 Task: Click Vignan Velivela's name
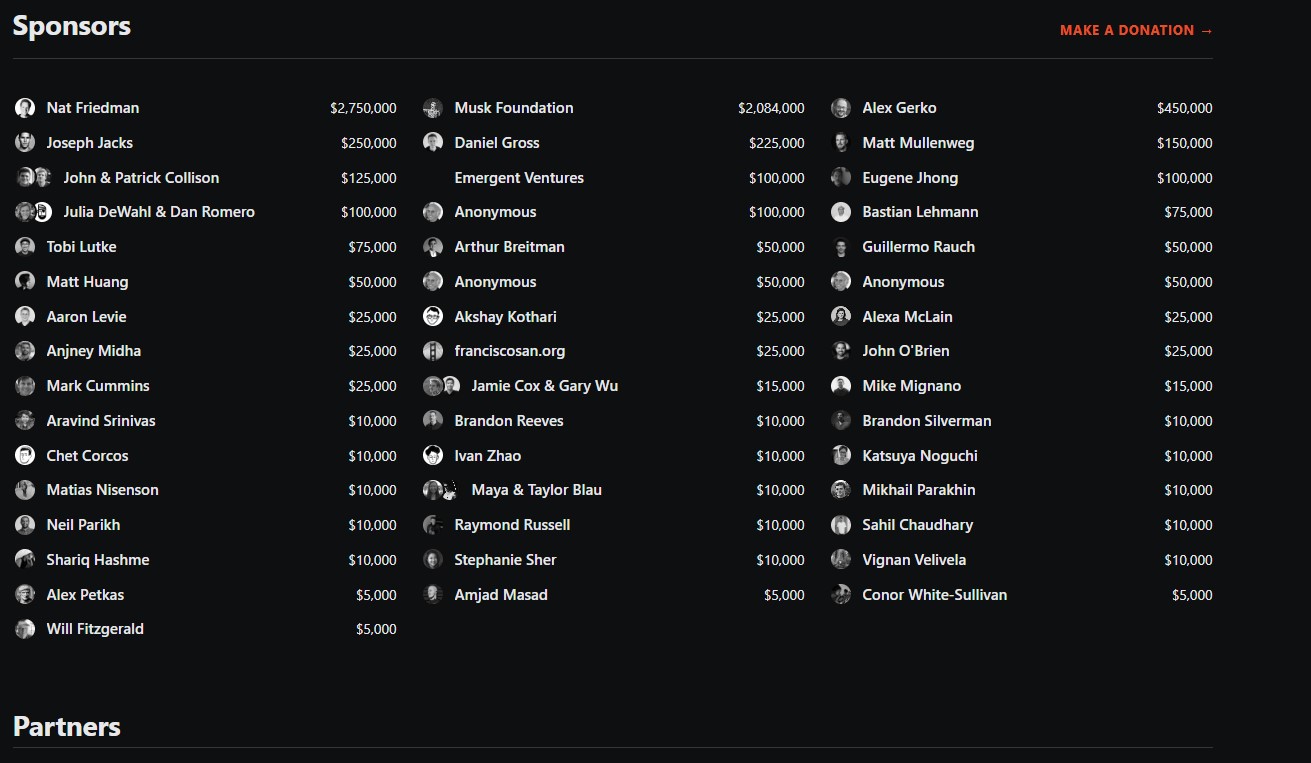(x=914, y=560)
